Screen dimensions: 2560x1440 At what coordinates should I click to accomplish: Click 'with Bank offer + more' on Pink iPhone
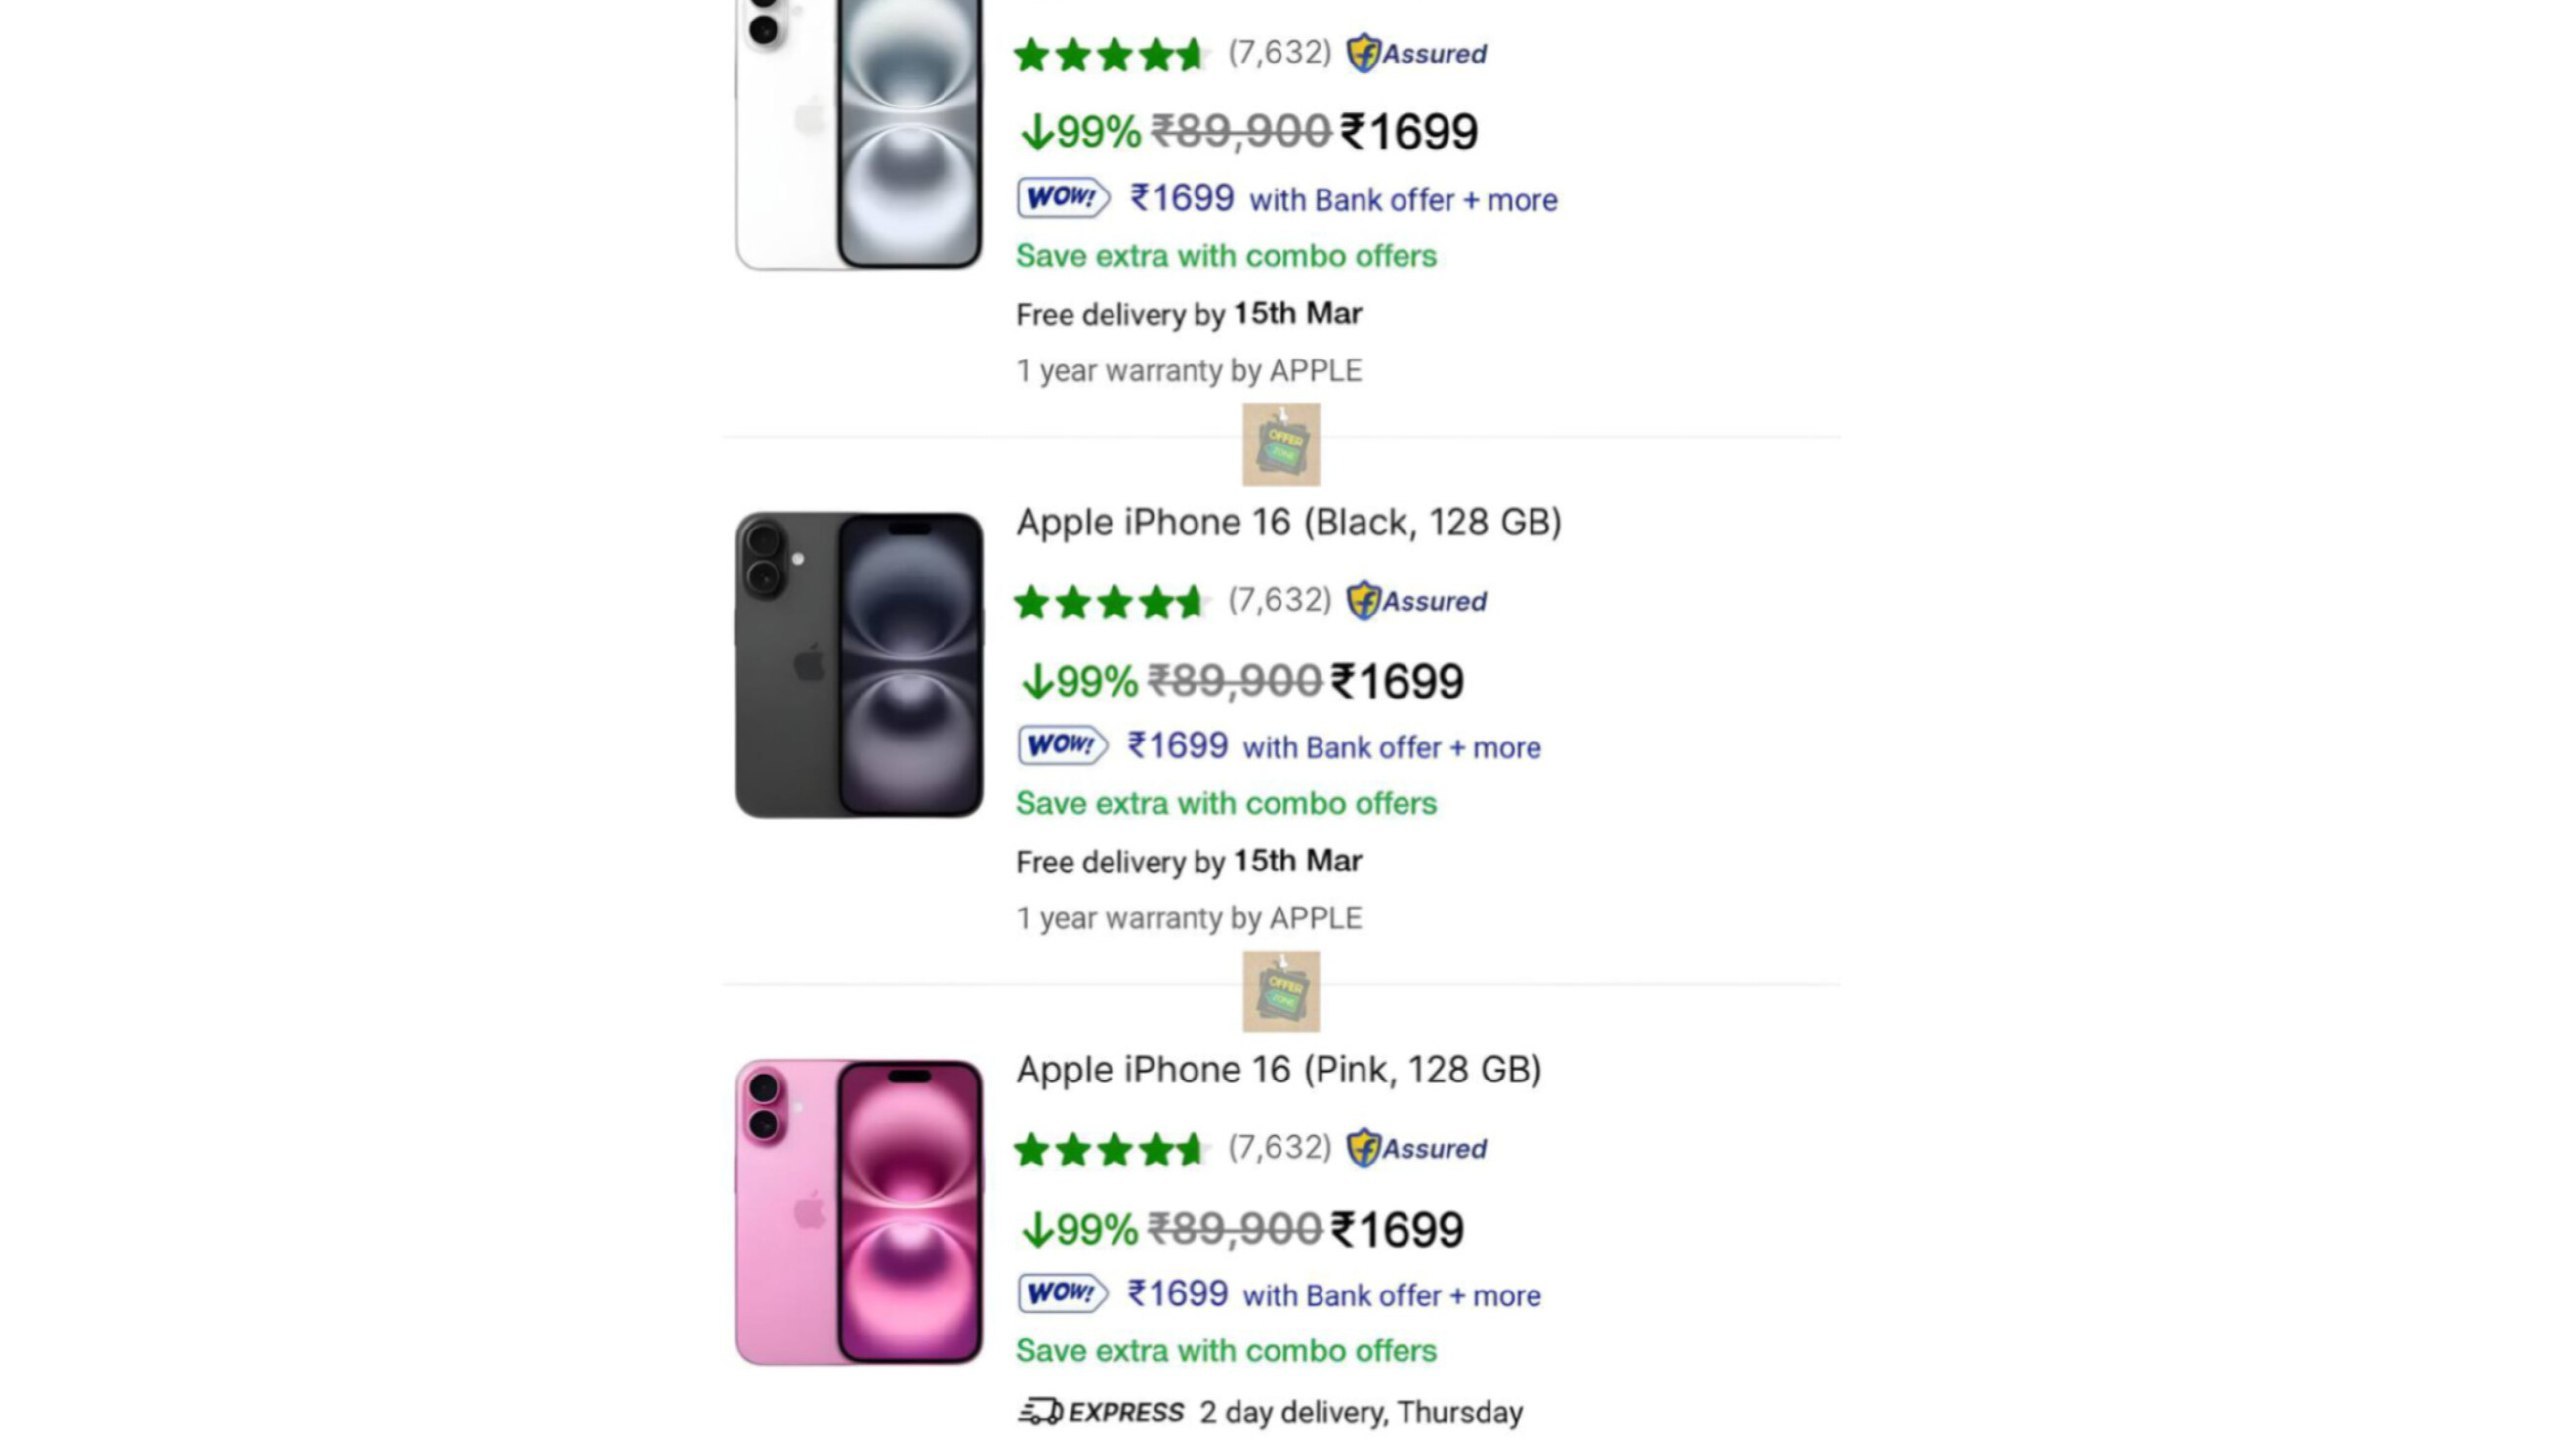pyautogui.click(x=1391, y=1295)
